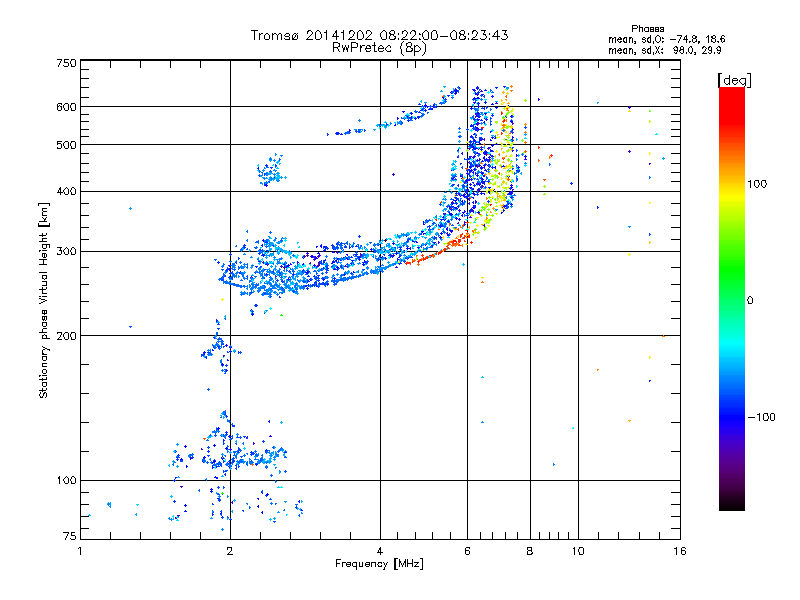Click the frequency axis tick label "4"
The height and width of the screenshot is (600, 800).
[x=380, y=551]
